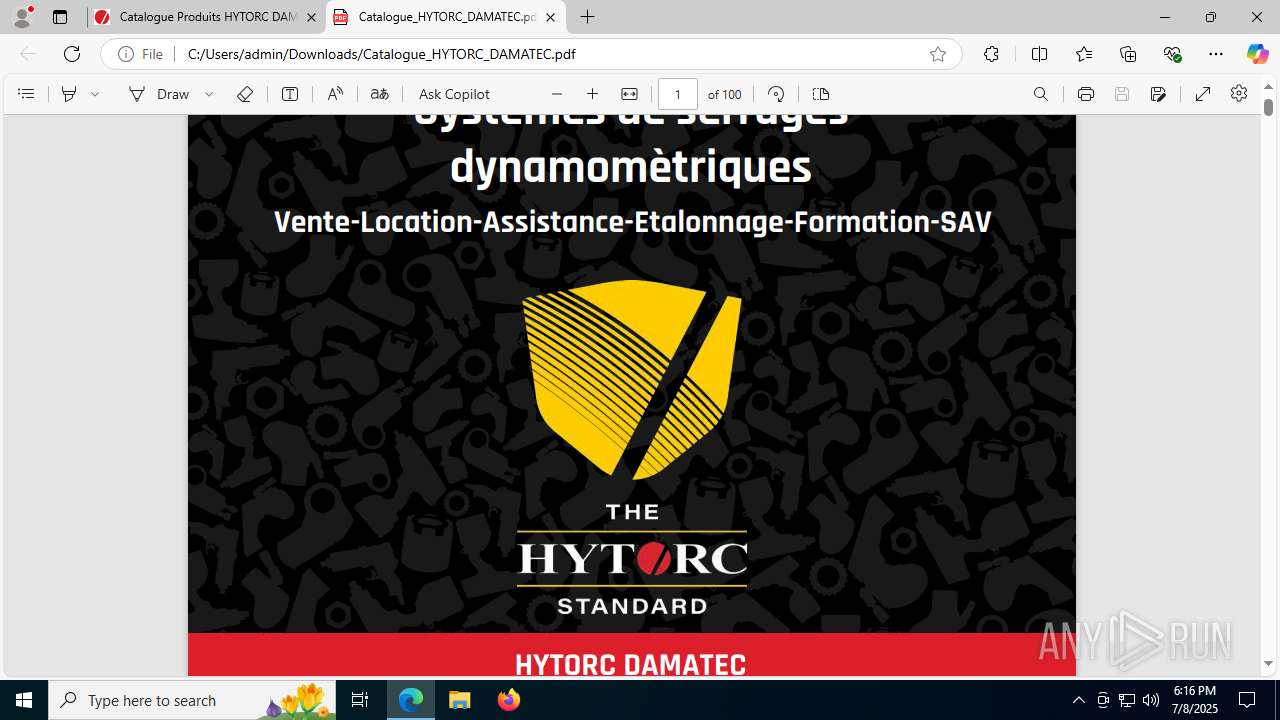The width and height of the screenshot is (1280, 720).
Task: Click the Save as icon
Action: [x=1158, y=94]
